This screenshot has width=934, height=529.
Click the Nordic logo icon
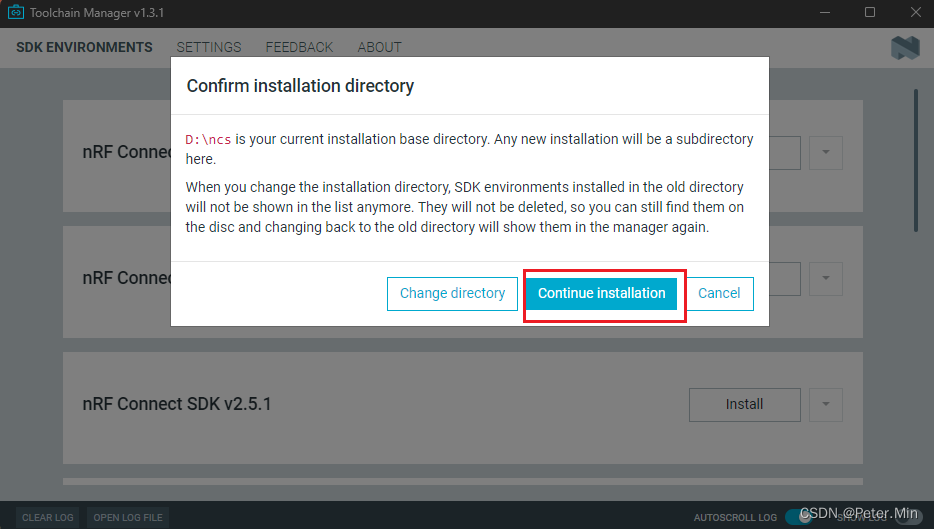[905, 48]
